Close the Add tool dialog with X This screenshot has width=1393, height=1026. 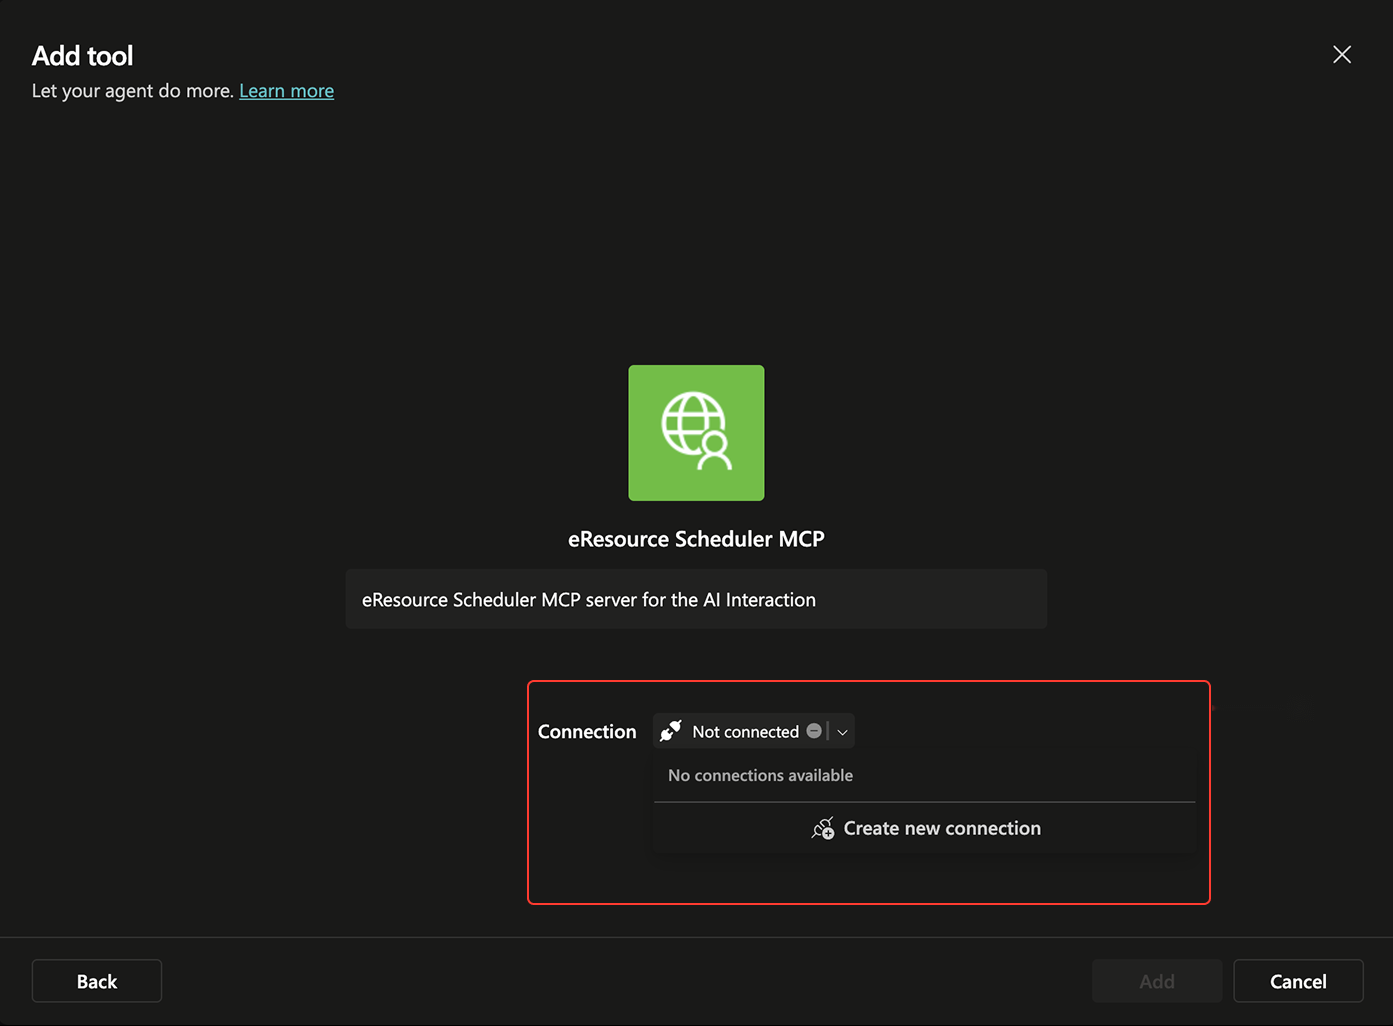pyautogui.click(x=1342, y=55)
